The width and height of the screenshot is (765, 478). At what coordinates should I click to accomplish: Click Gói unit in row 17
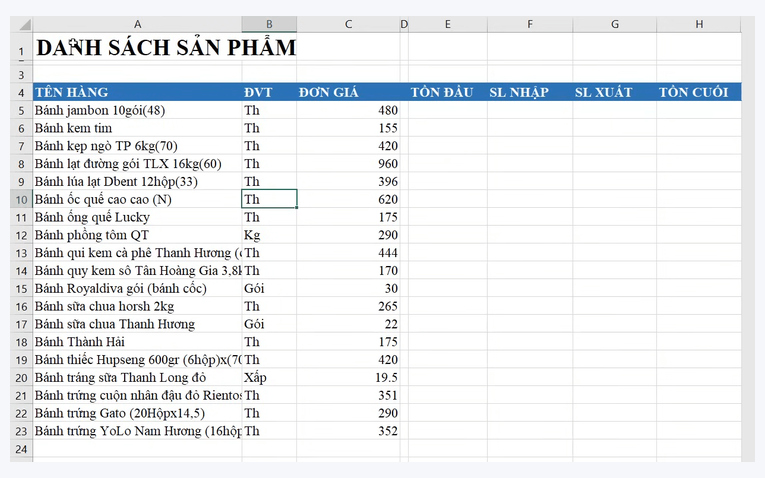[269, 324]
